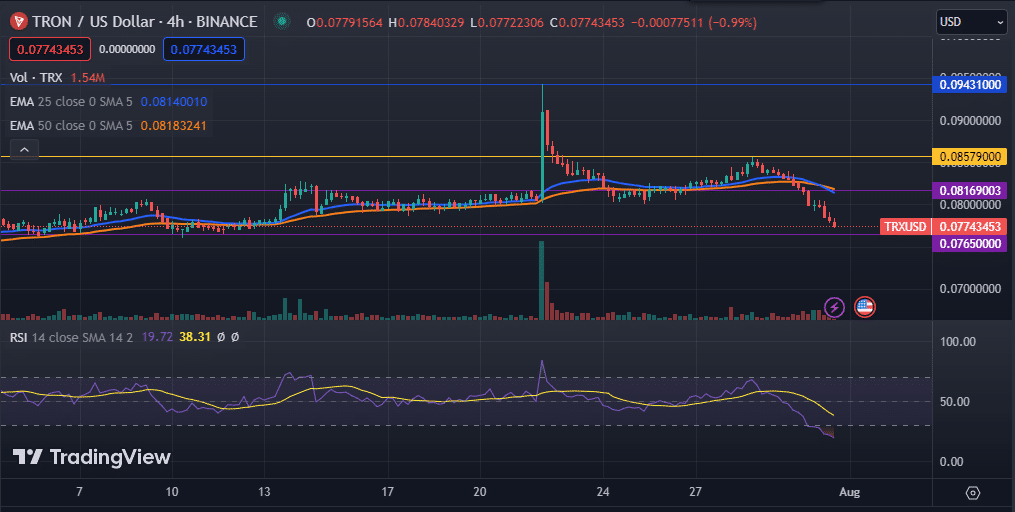Select the Vol · TRX indicator legend
Viewport: 1015px width, 512px height.
tap(36, 78)
